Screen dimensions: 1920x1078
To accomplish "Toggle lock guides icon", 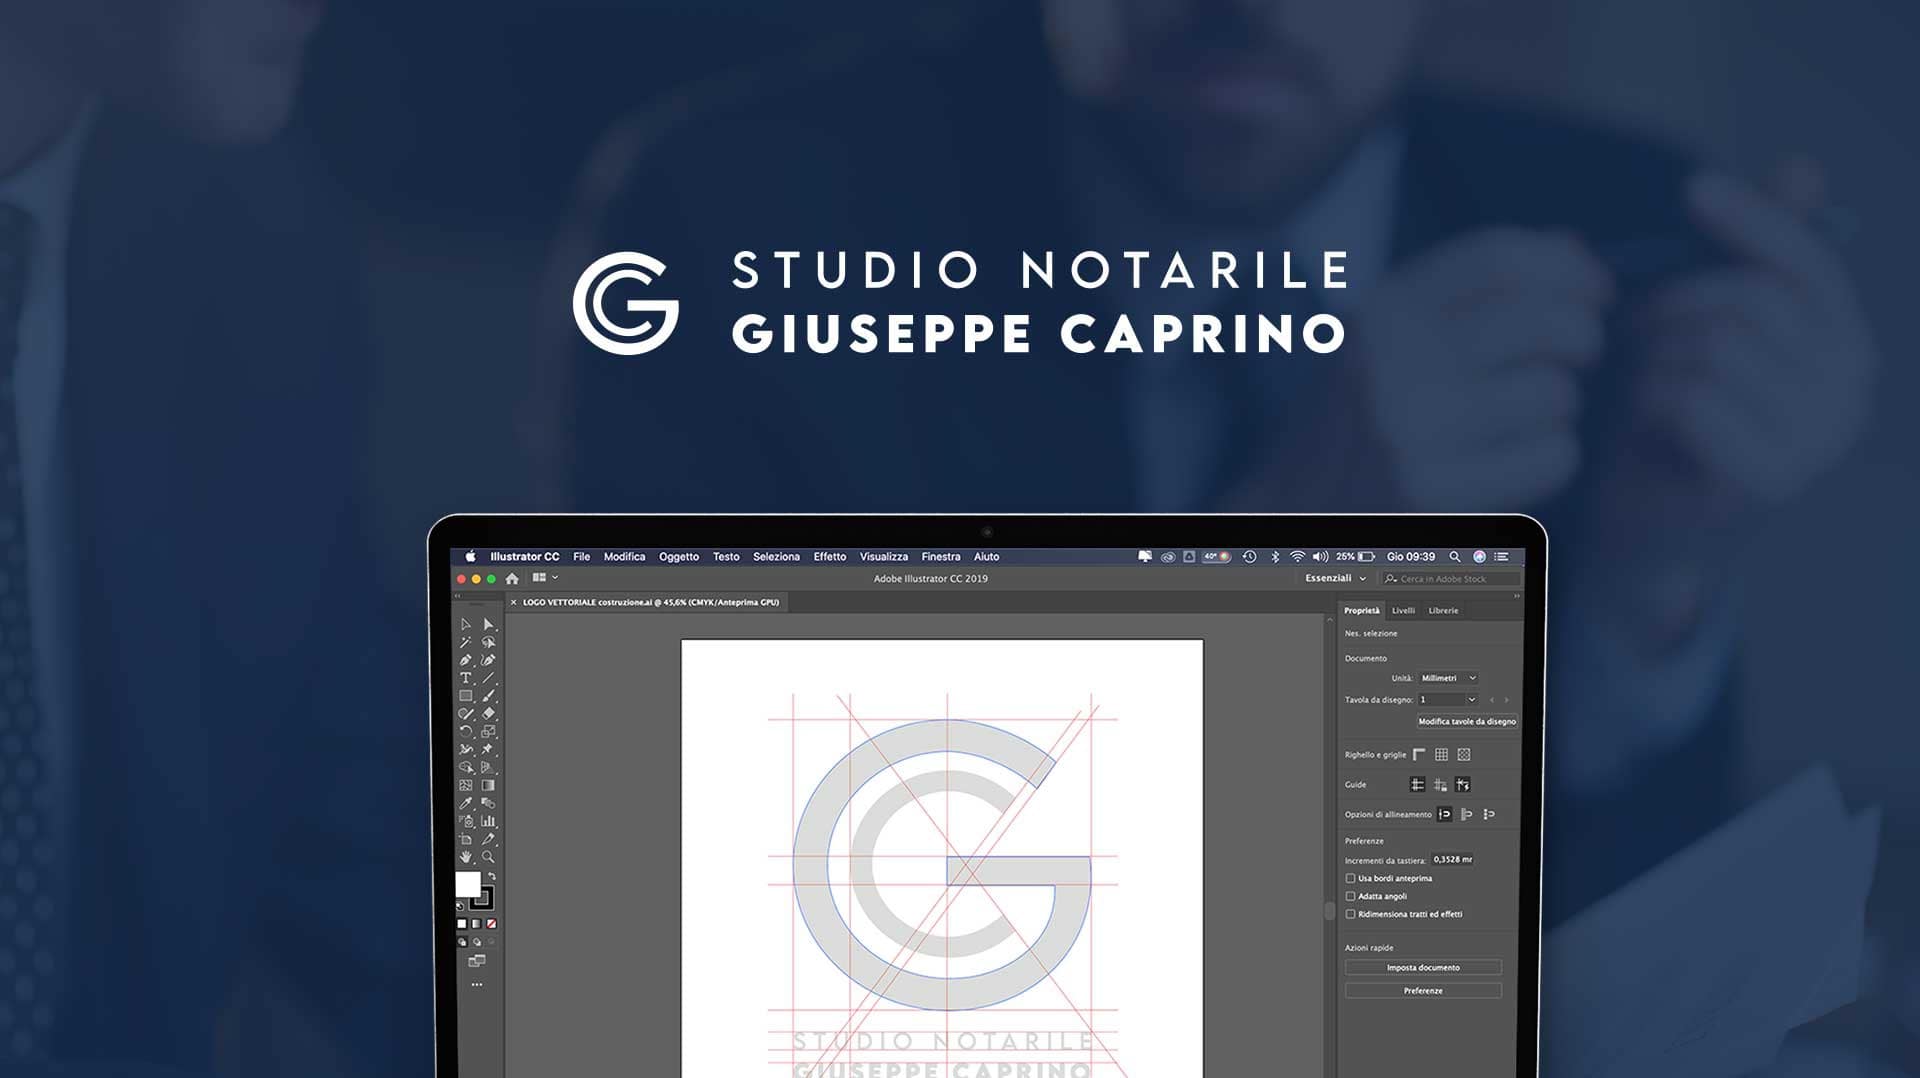I will click(1440, 784).
